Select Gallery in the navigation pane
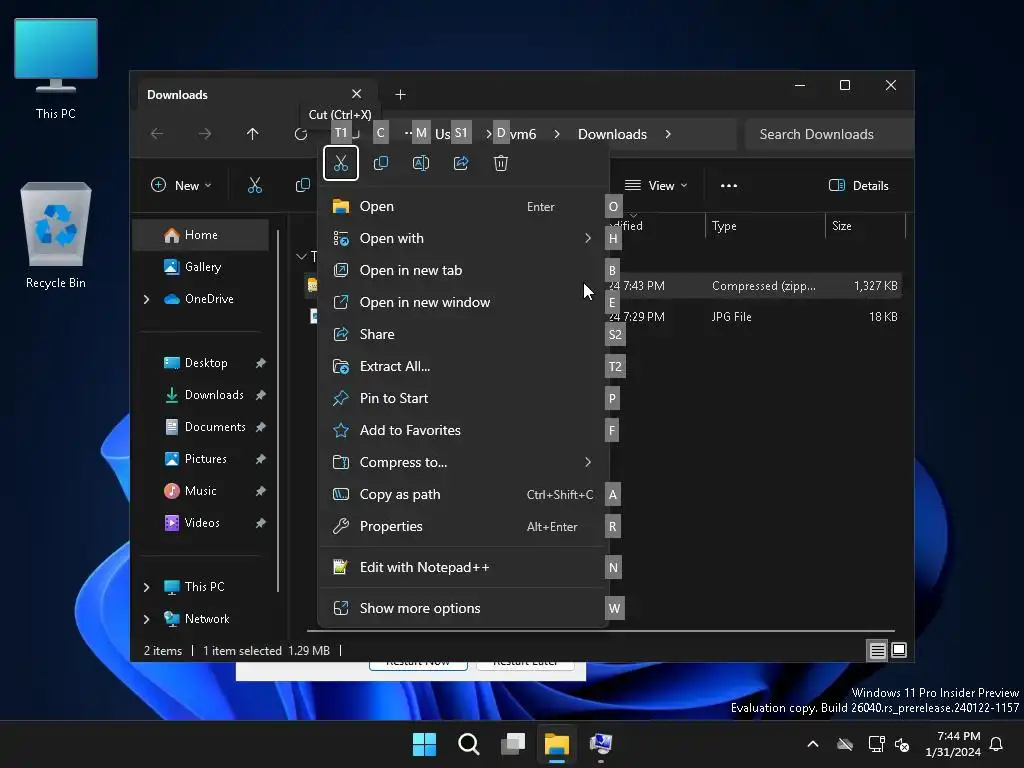The height and width of the screenshot is (768, 1024). [x=200, y=267]
